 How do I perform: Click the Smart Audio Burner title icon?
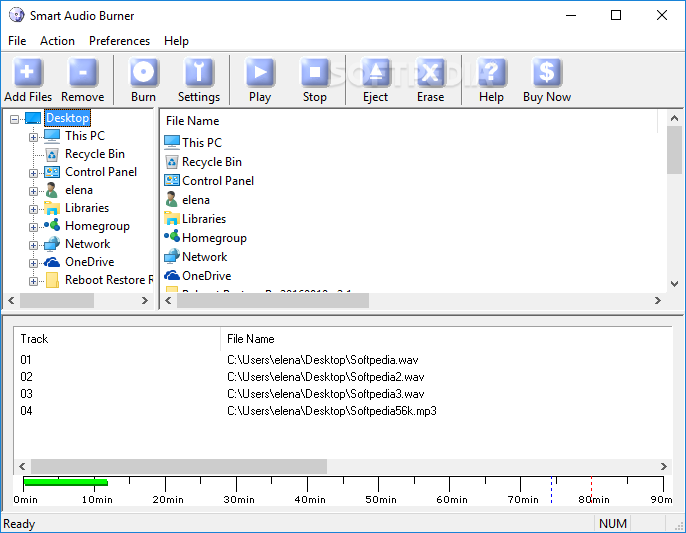point(17,15)
